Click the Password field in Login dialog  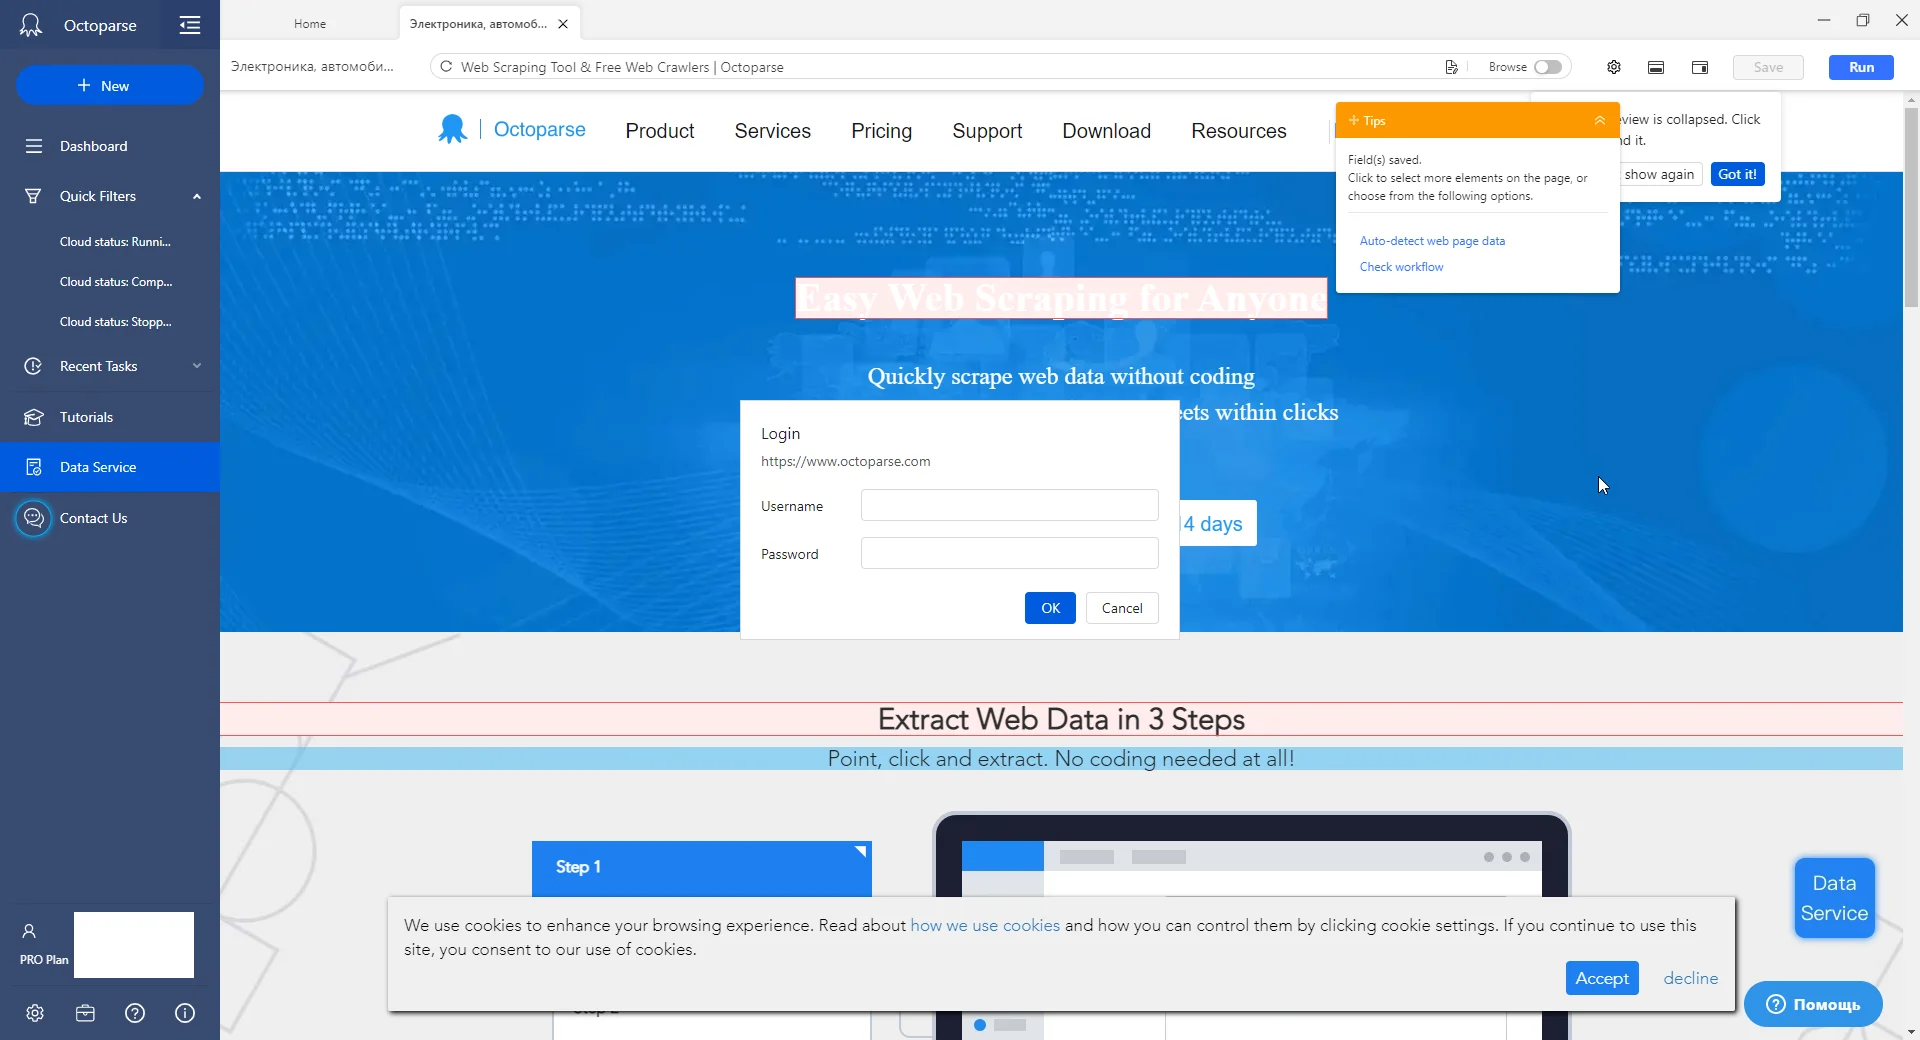tap(1010, 553)
